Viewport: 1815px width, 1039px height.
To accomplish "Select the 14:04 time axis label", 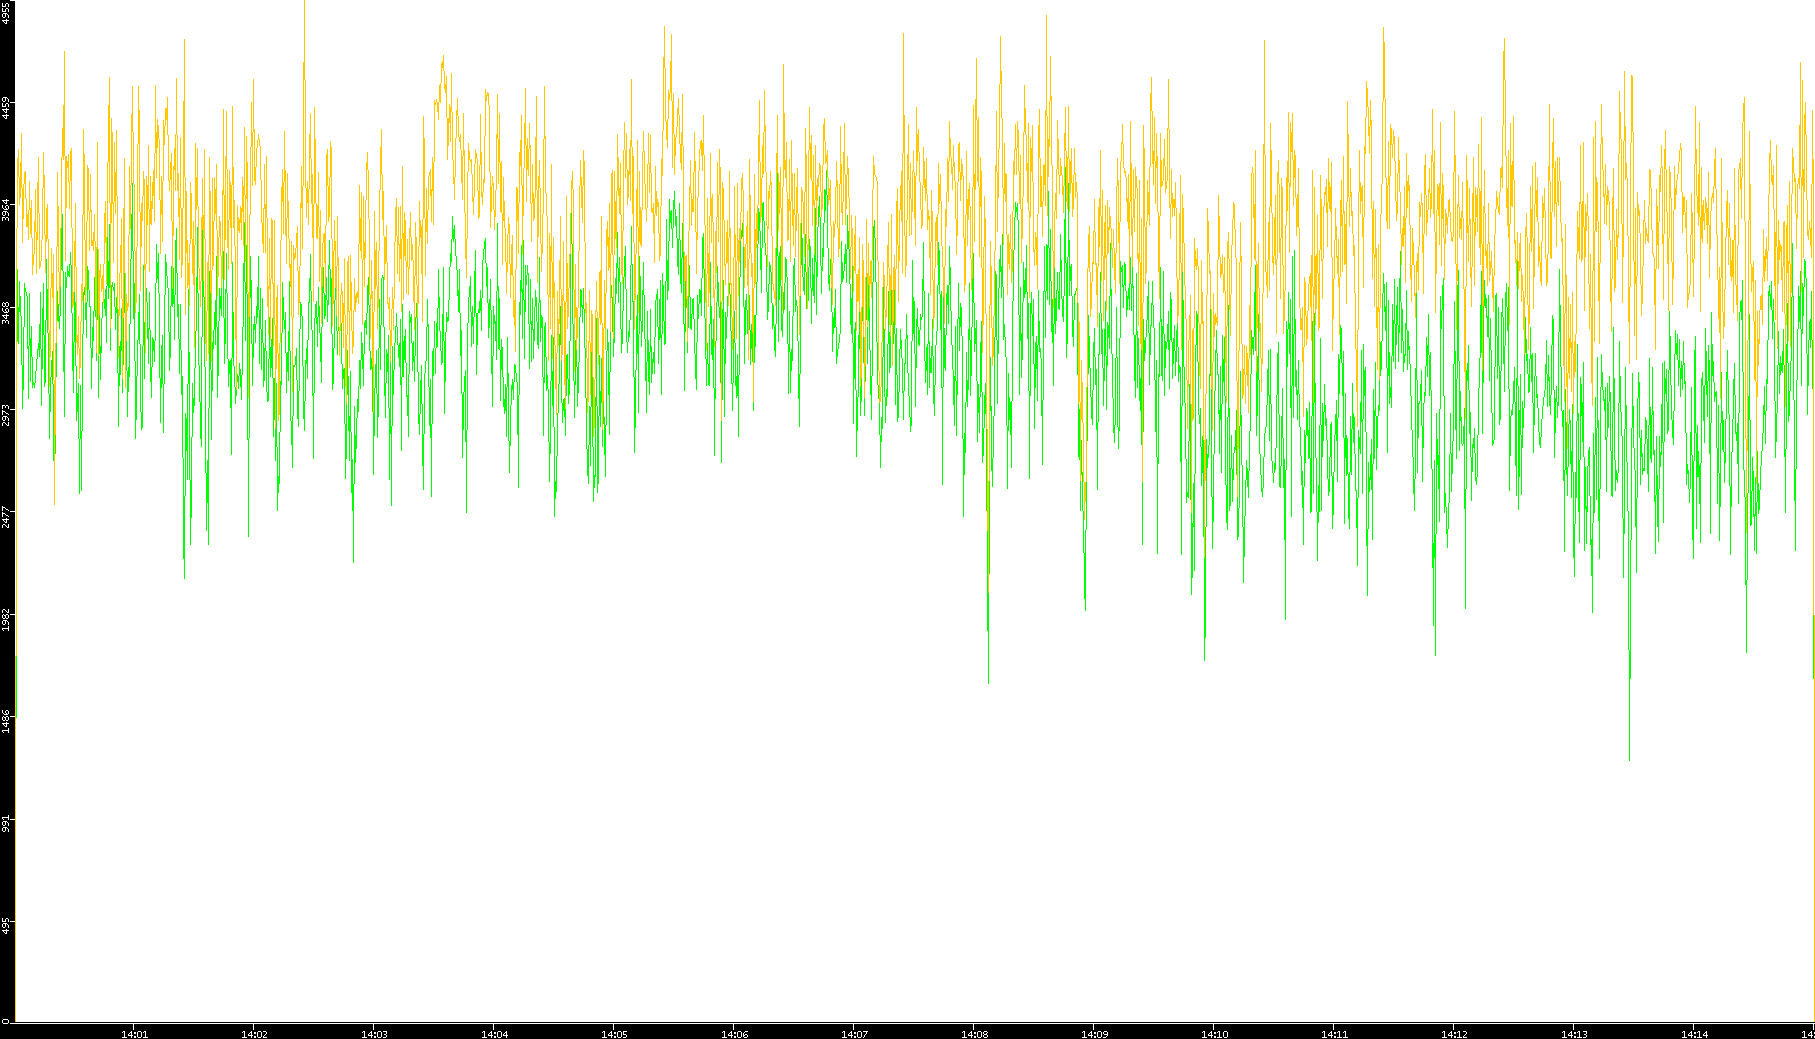I will point(494,1034).
